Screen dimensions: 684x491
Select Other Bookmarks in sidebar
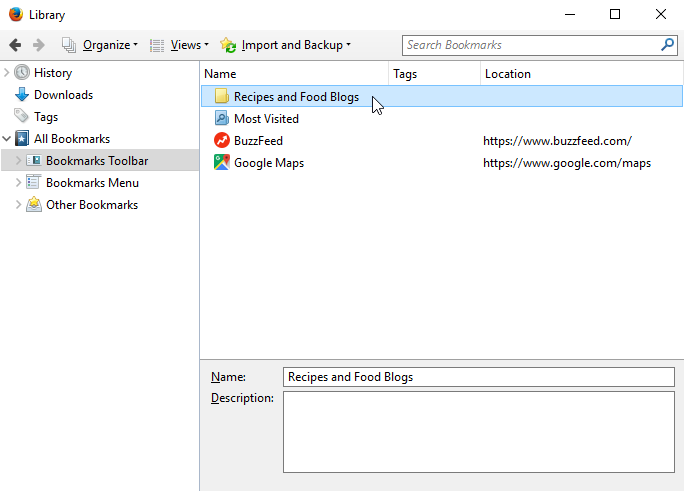tap(91, 205)
